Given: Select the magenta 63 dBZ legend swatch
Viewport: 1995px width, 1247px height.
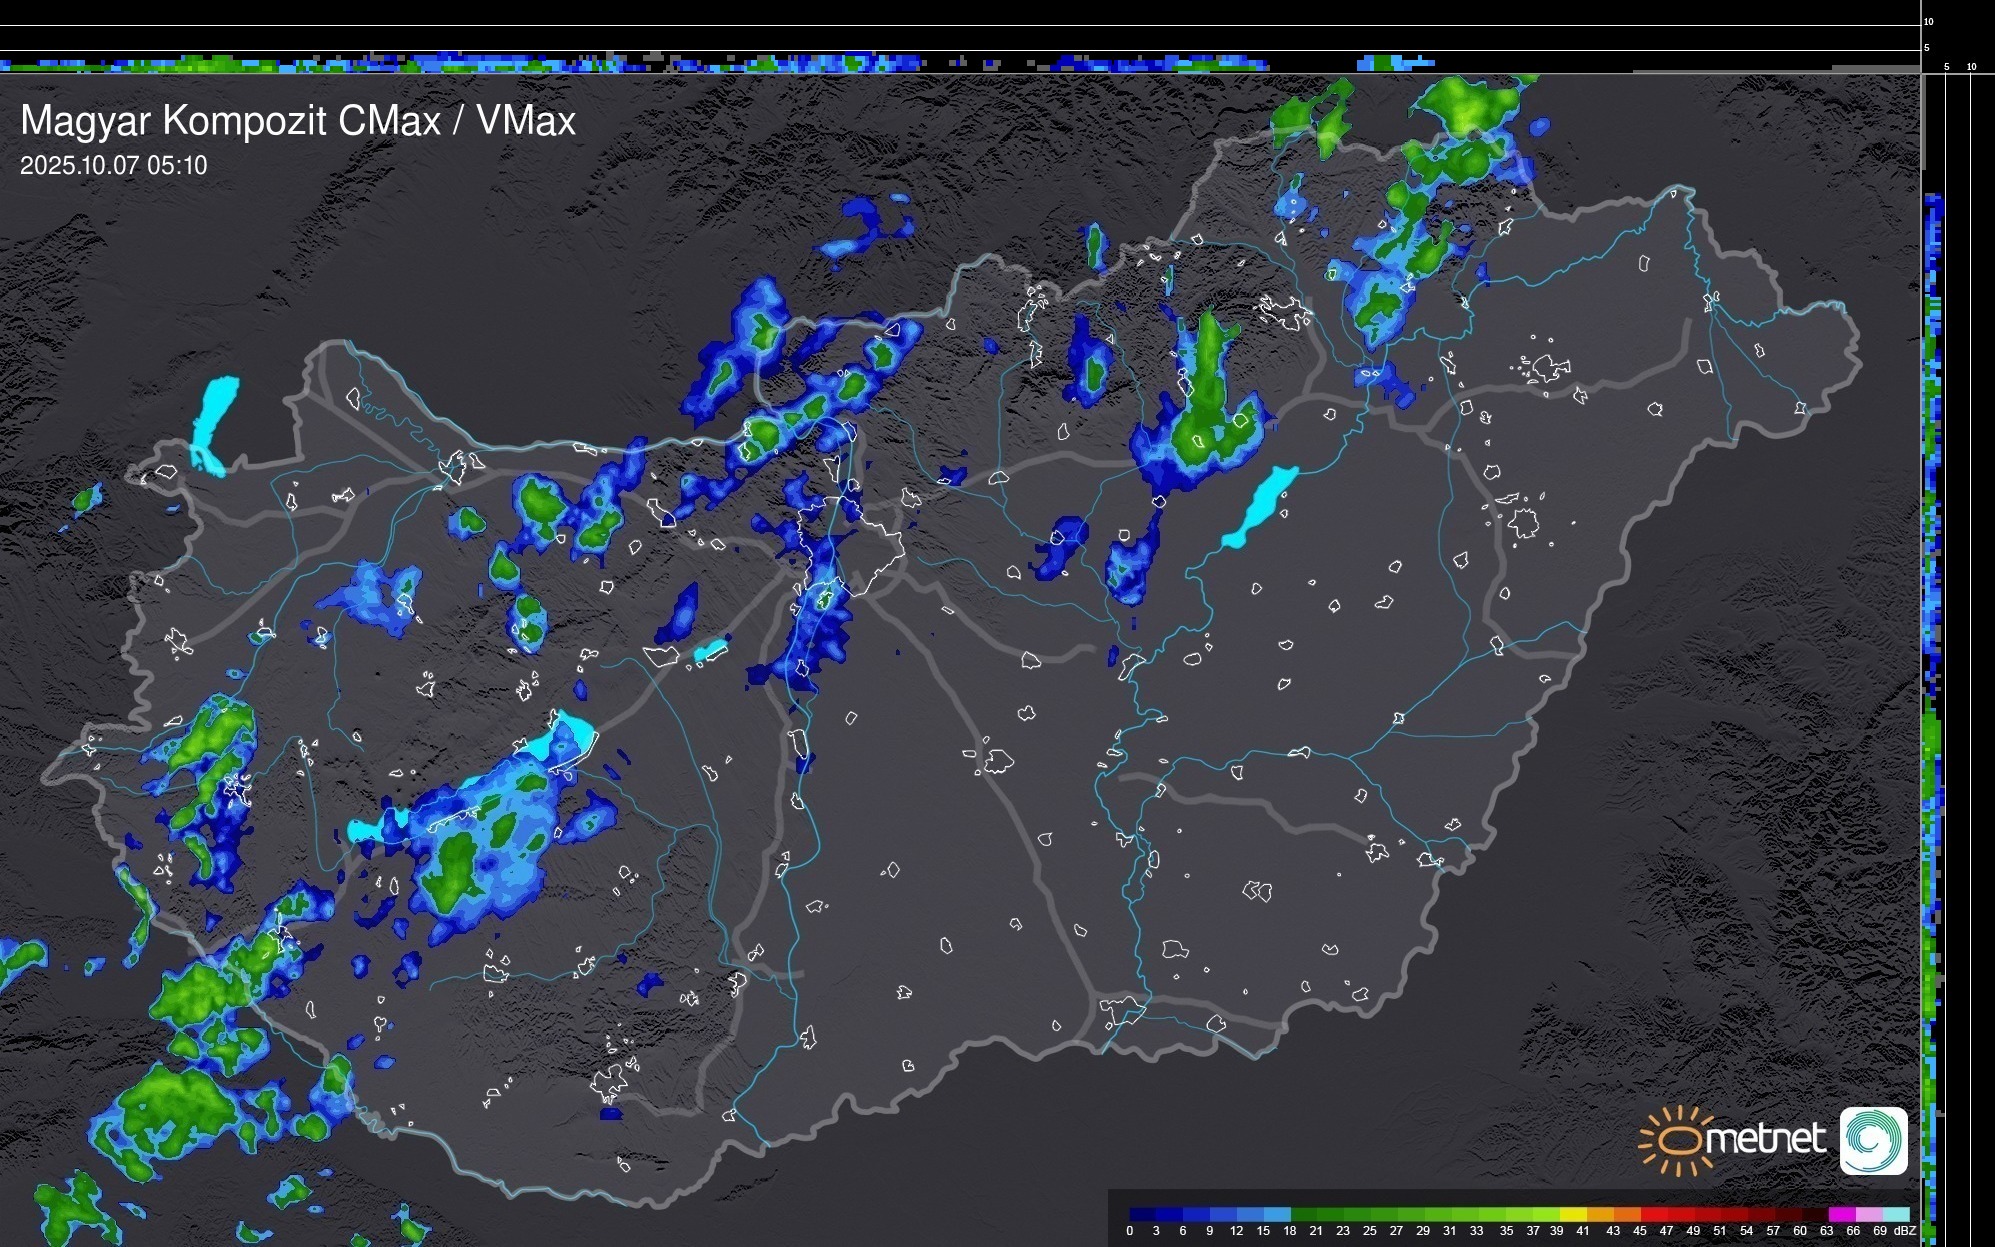Looking at the screenshot, I should click(x=1841, y=1215).
